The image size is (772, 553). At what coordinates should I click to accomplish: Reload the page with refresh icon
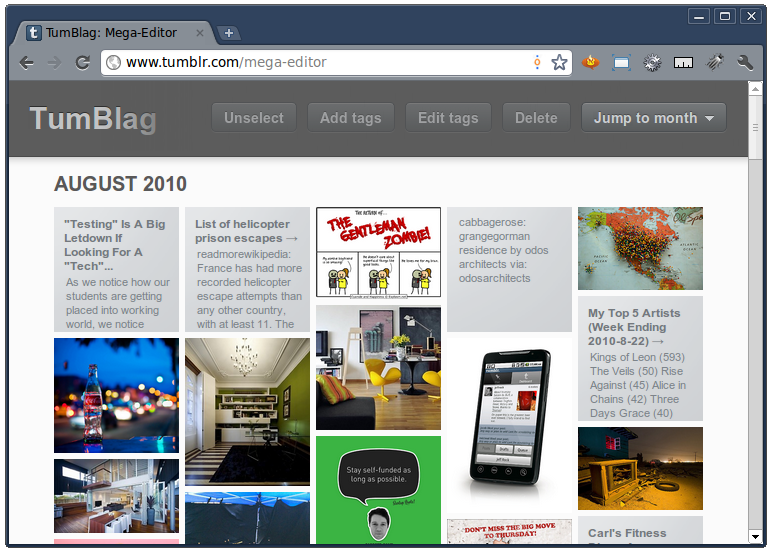82,62
